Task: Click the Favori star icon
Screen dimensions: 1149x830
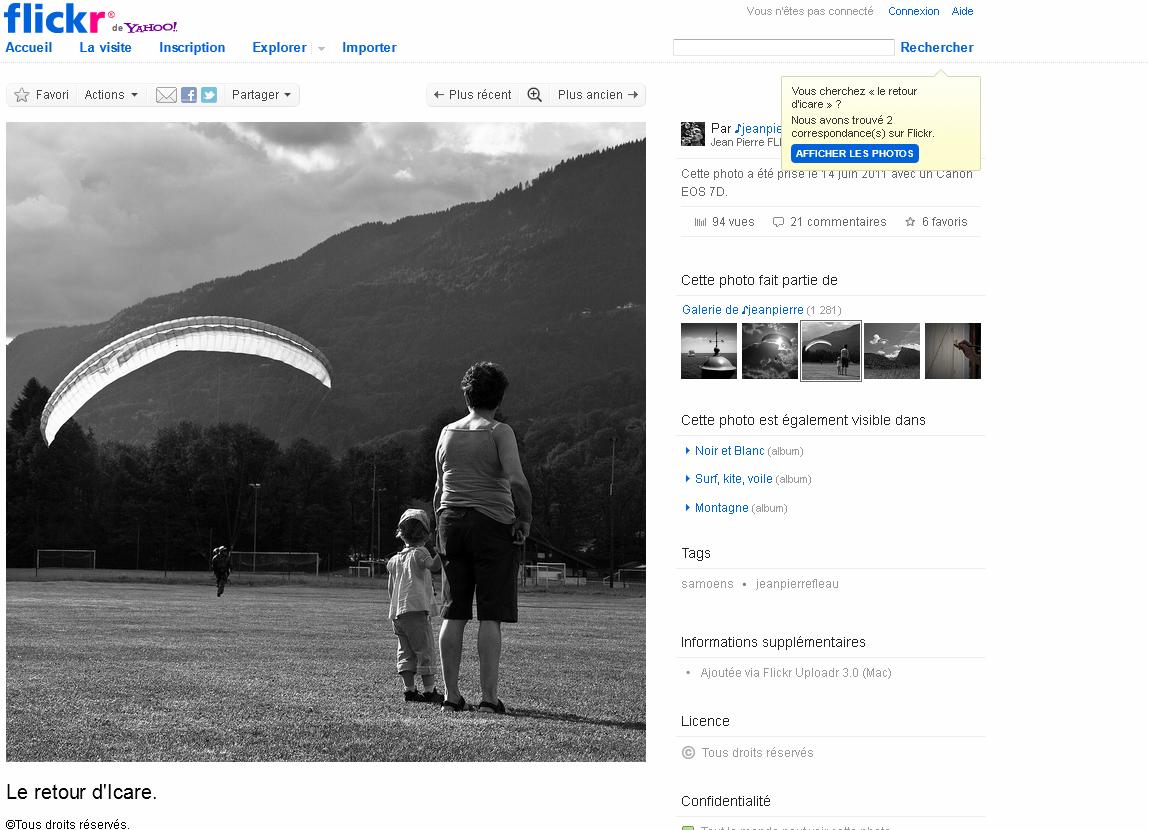Action: click(22, 95)
